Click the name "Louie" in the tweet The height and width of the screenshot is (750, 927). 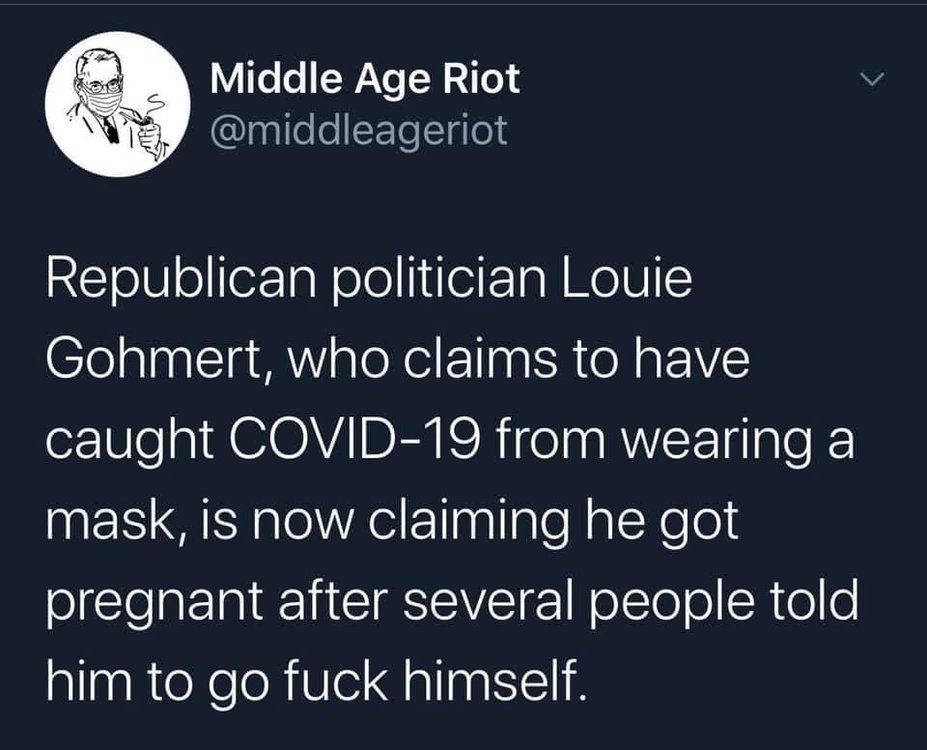622,285
